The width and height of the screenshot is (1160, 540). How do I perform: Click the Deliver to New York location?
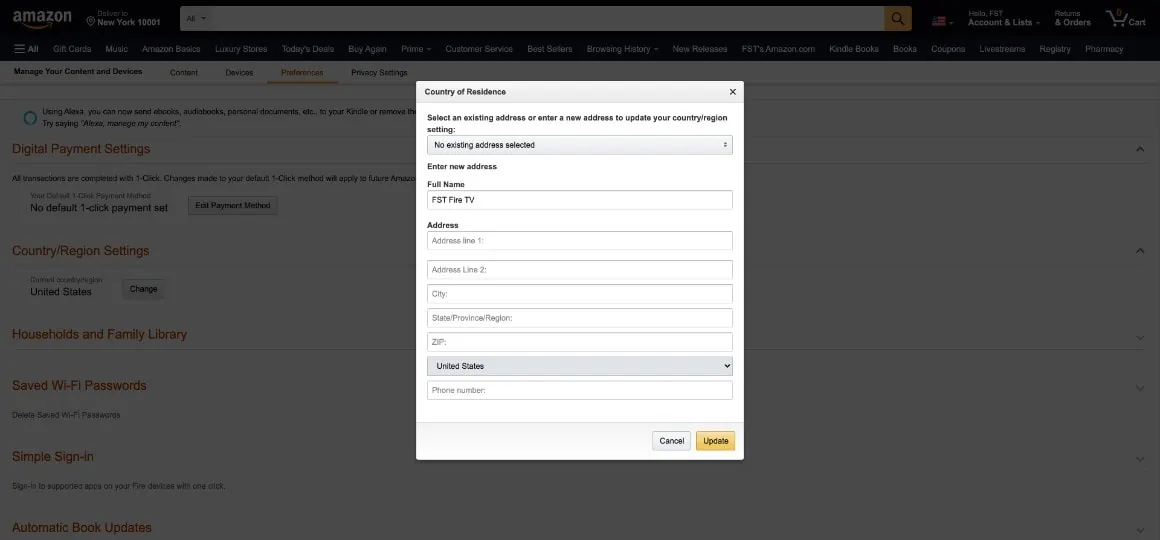point(124,18)
